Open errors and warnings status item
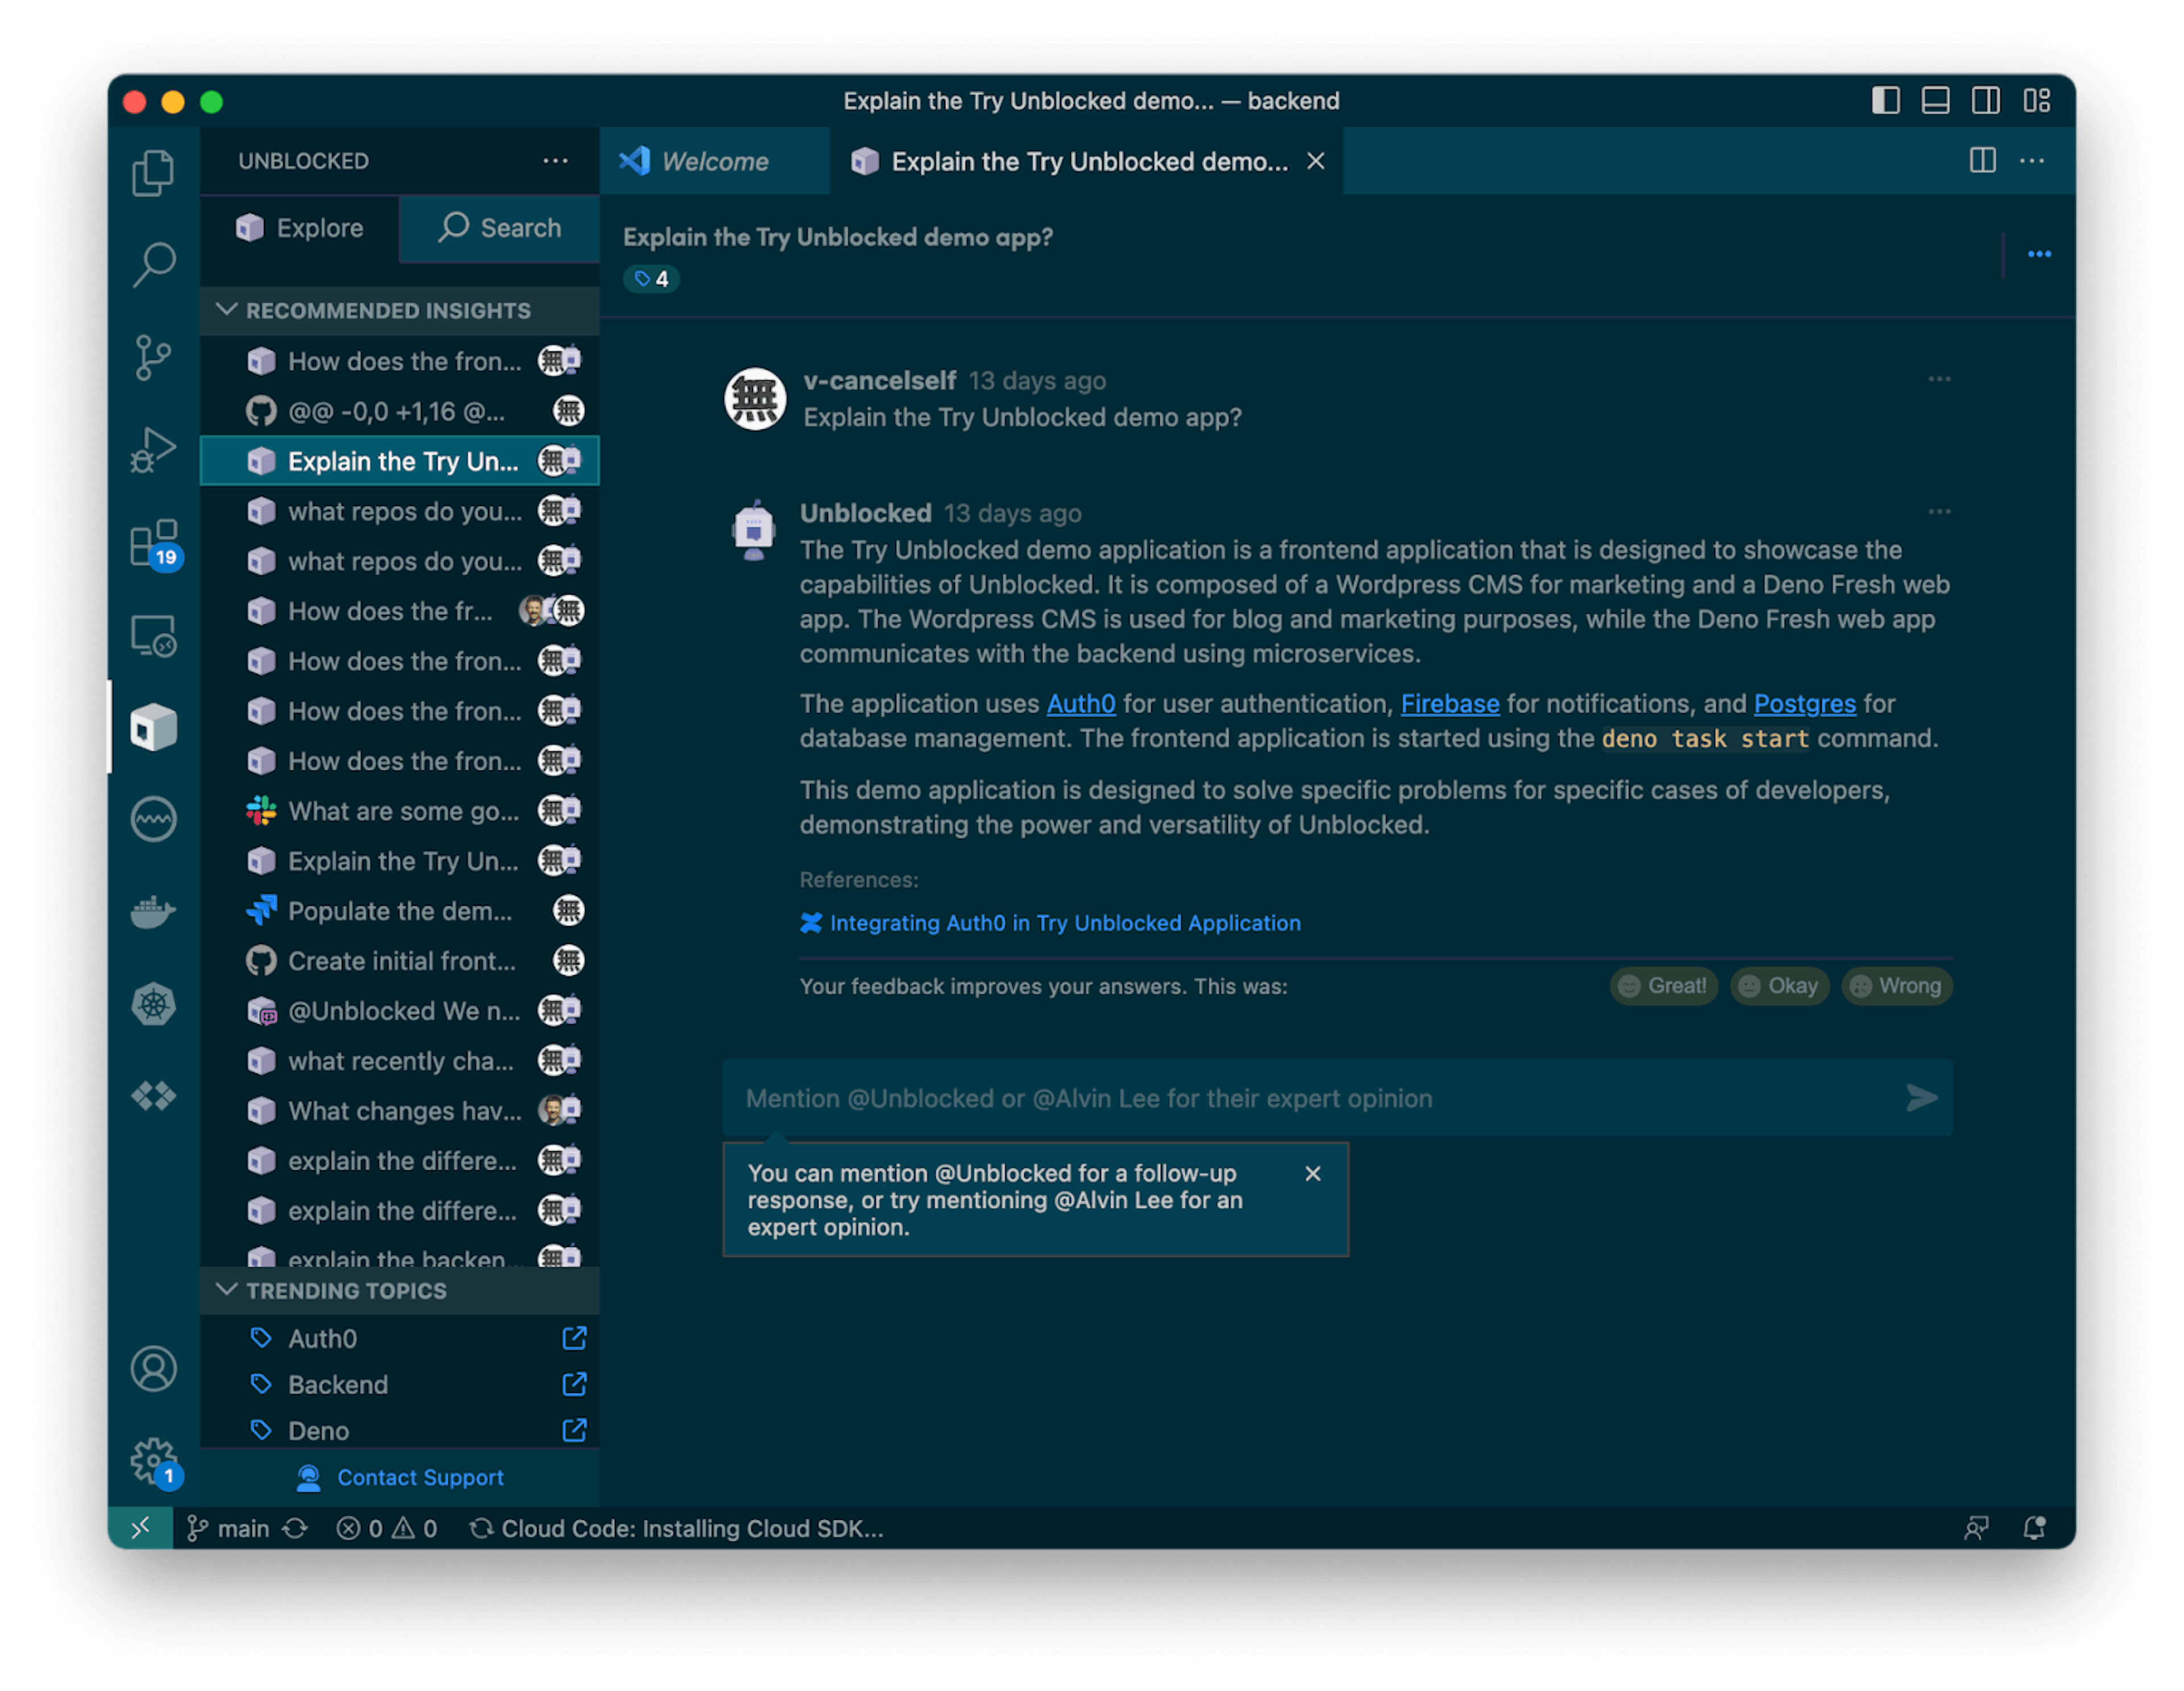The width and height of the screenshot is (2184, 1691). coord(386,1527)
